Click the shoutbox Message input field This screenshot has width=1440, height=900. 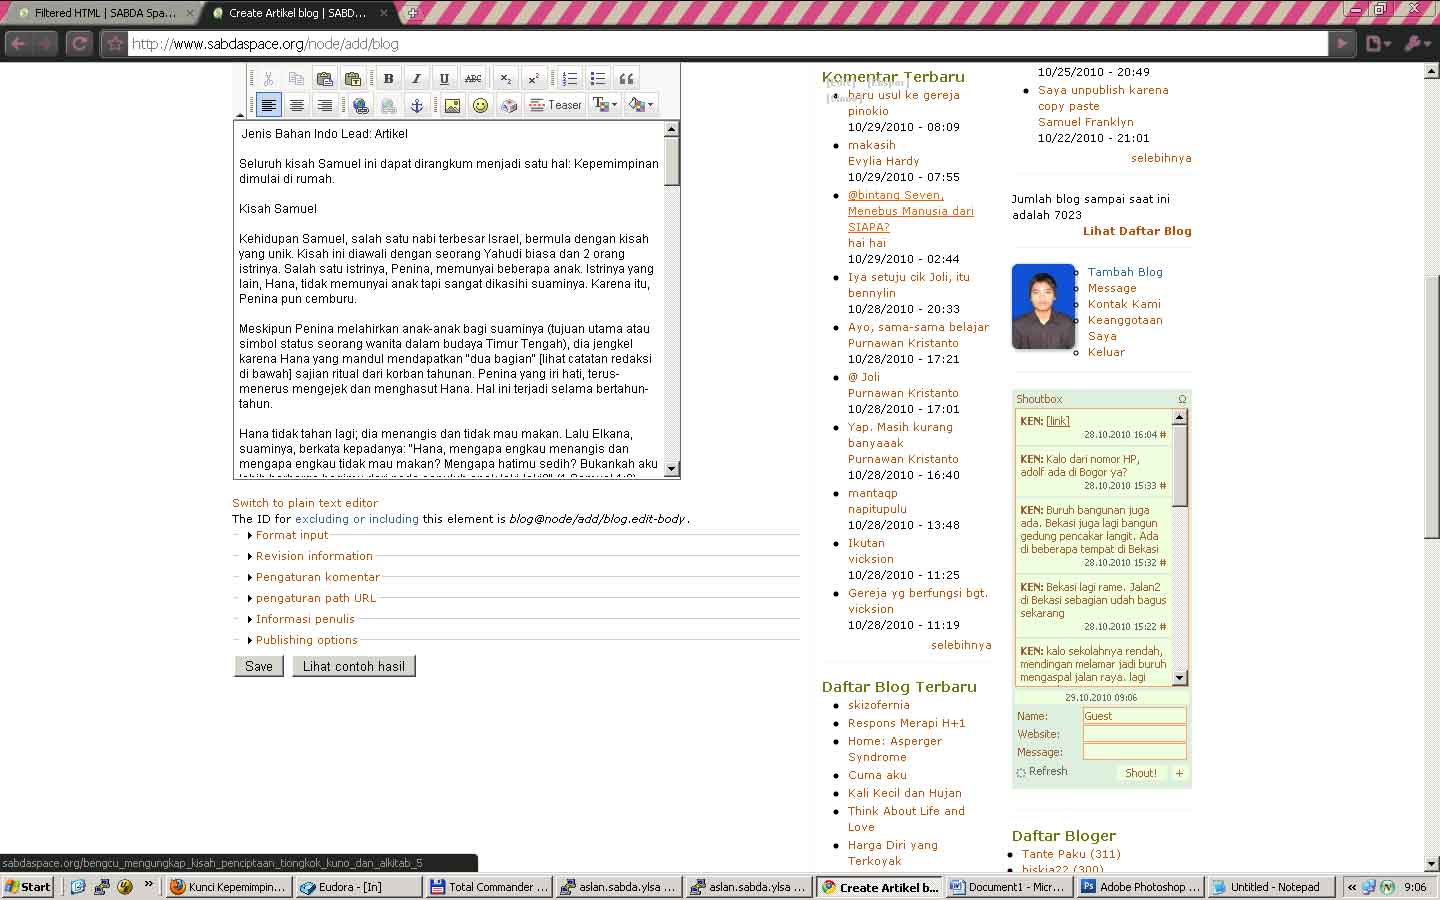tap(1134, 752)
